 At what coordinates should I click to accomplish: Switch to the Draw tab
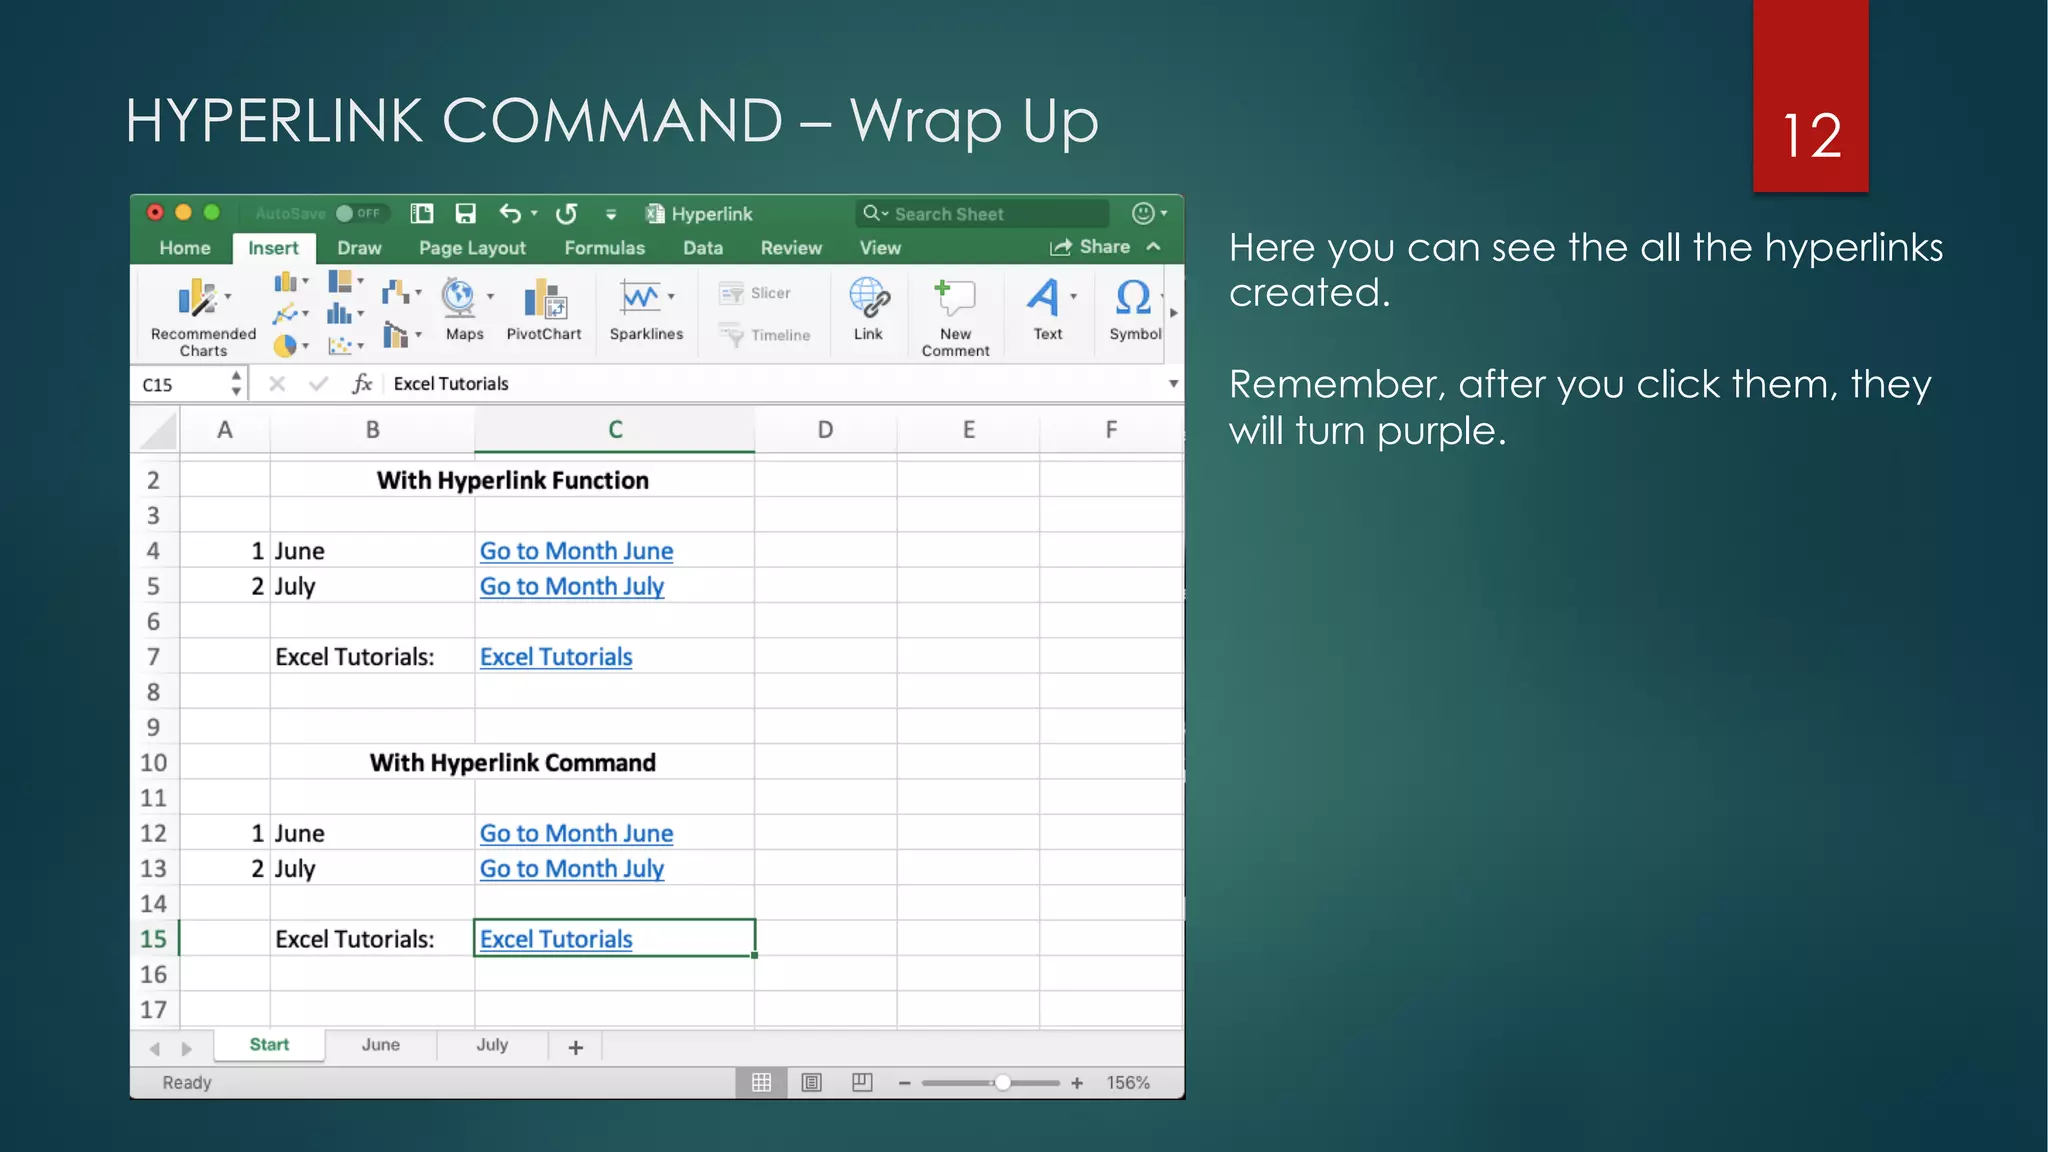[x=359, y=248]
